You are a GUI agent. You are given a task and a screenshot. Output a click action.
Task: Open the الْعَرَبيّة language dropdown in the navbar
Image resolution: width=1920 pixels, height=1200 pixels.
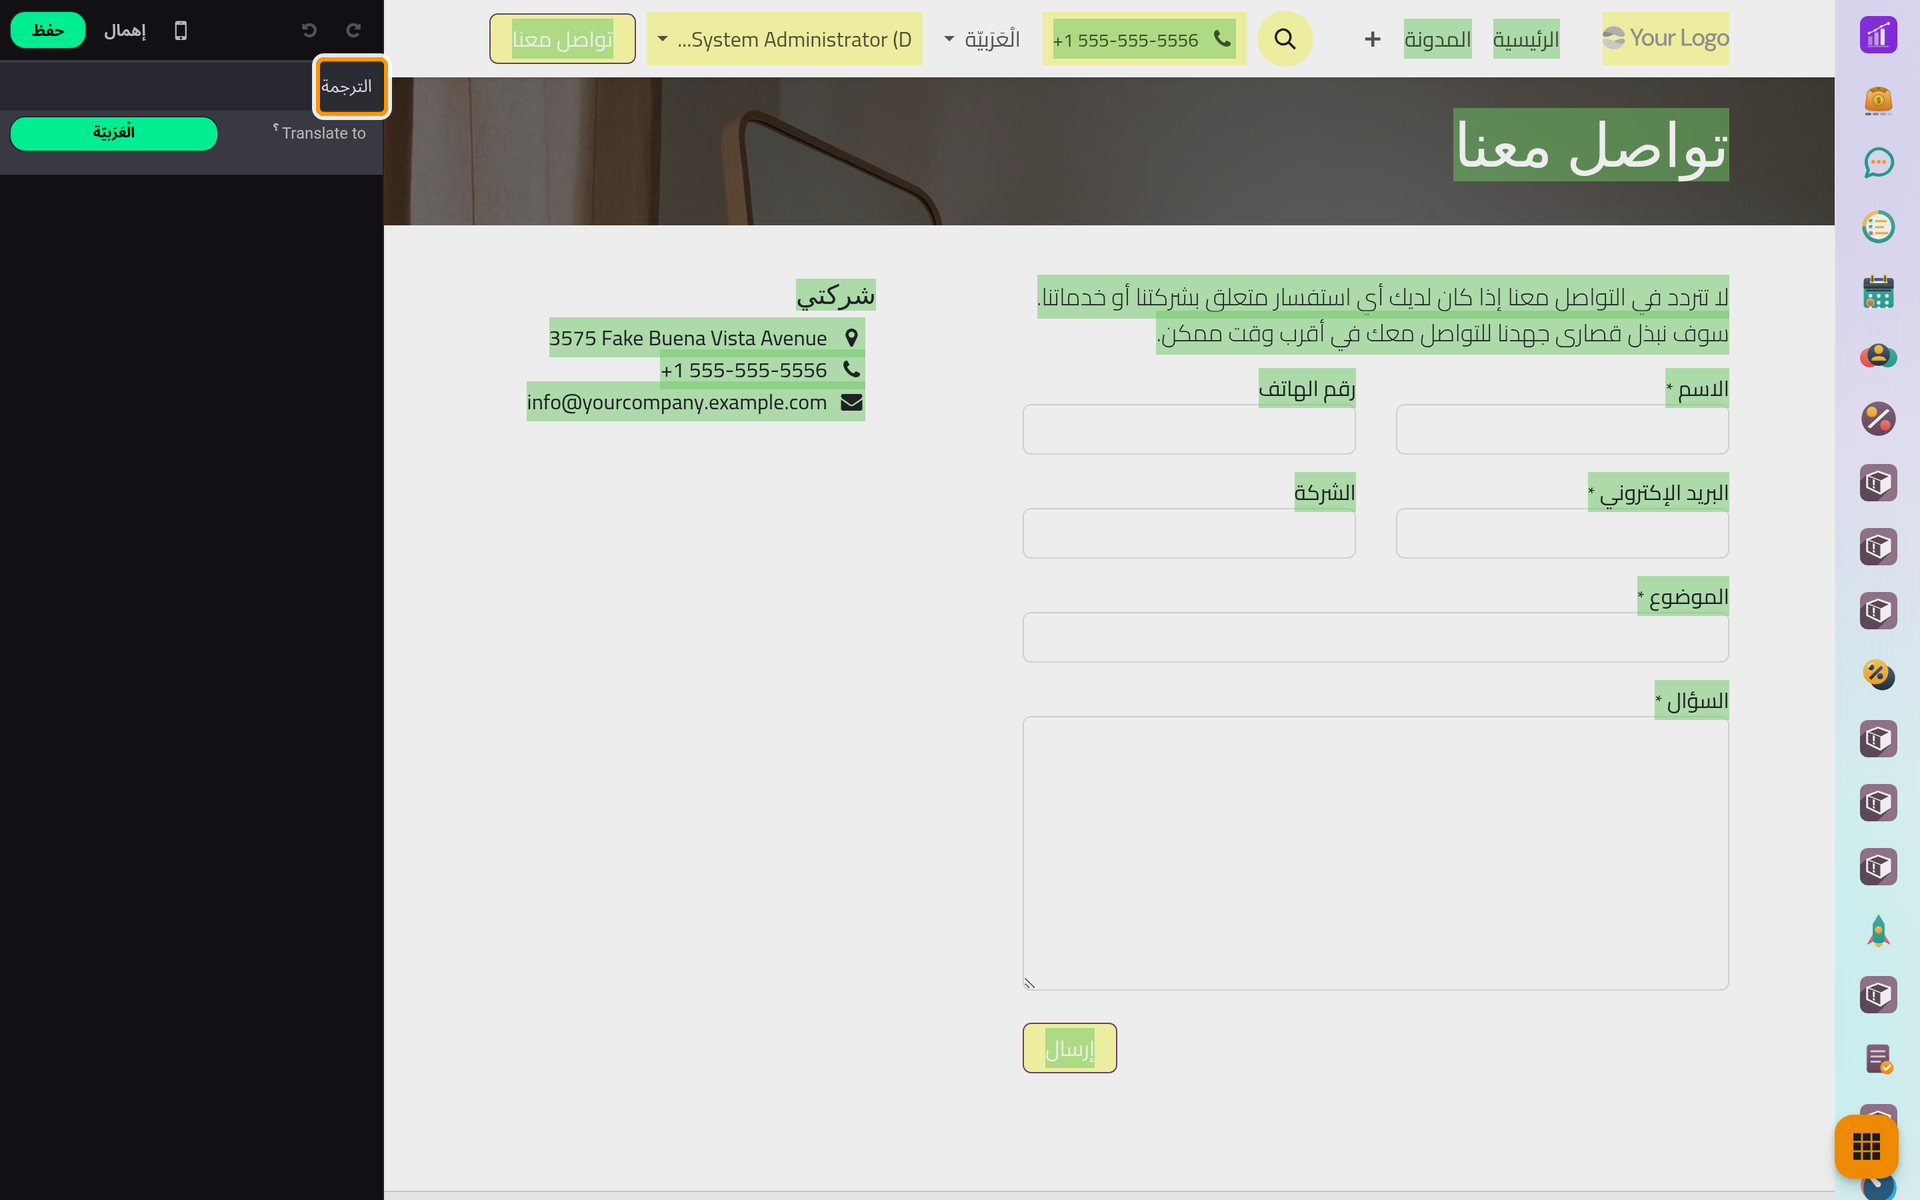(x=982, y=39)
